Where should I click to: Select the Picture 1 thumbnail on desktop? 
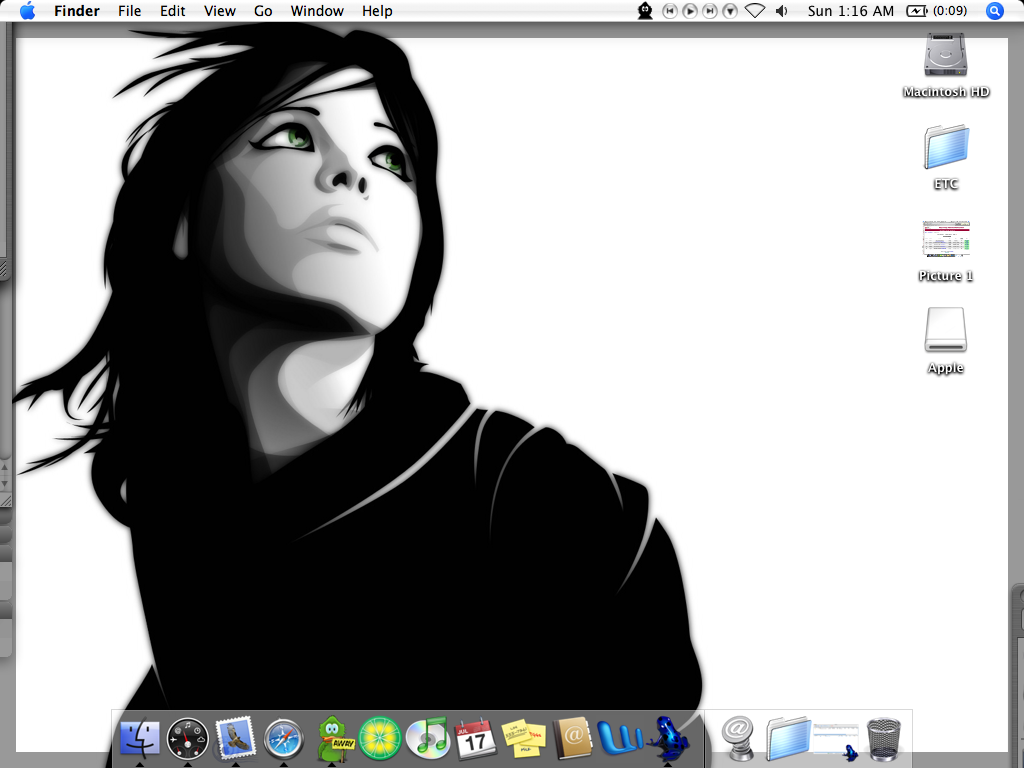946,238
